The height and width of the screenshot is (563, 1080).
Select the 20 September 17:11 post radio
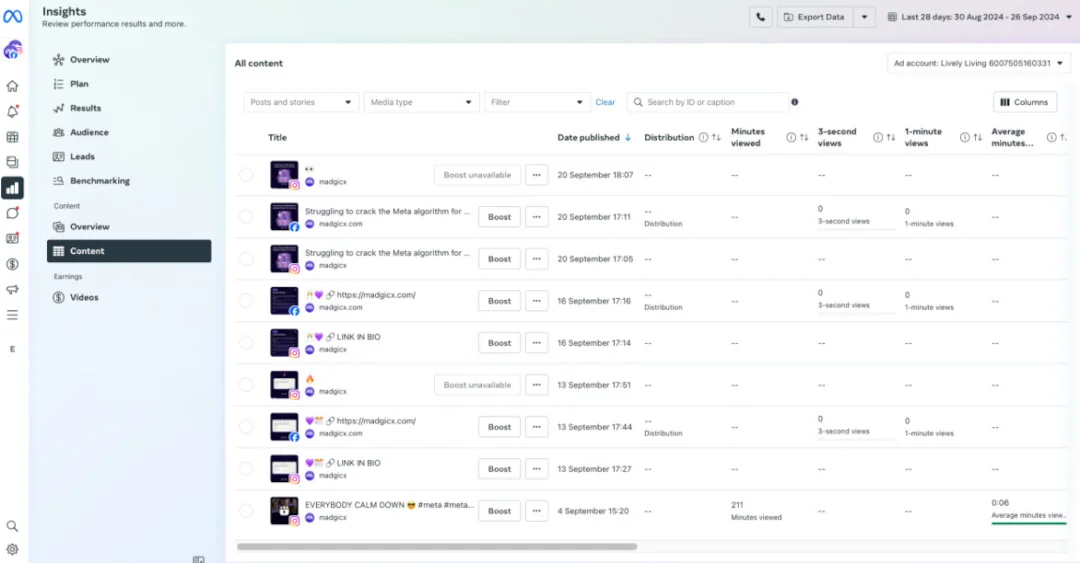246,216
